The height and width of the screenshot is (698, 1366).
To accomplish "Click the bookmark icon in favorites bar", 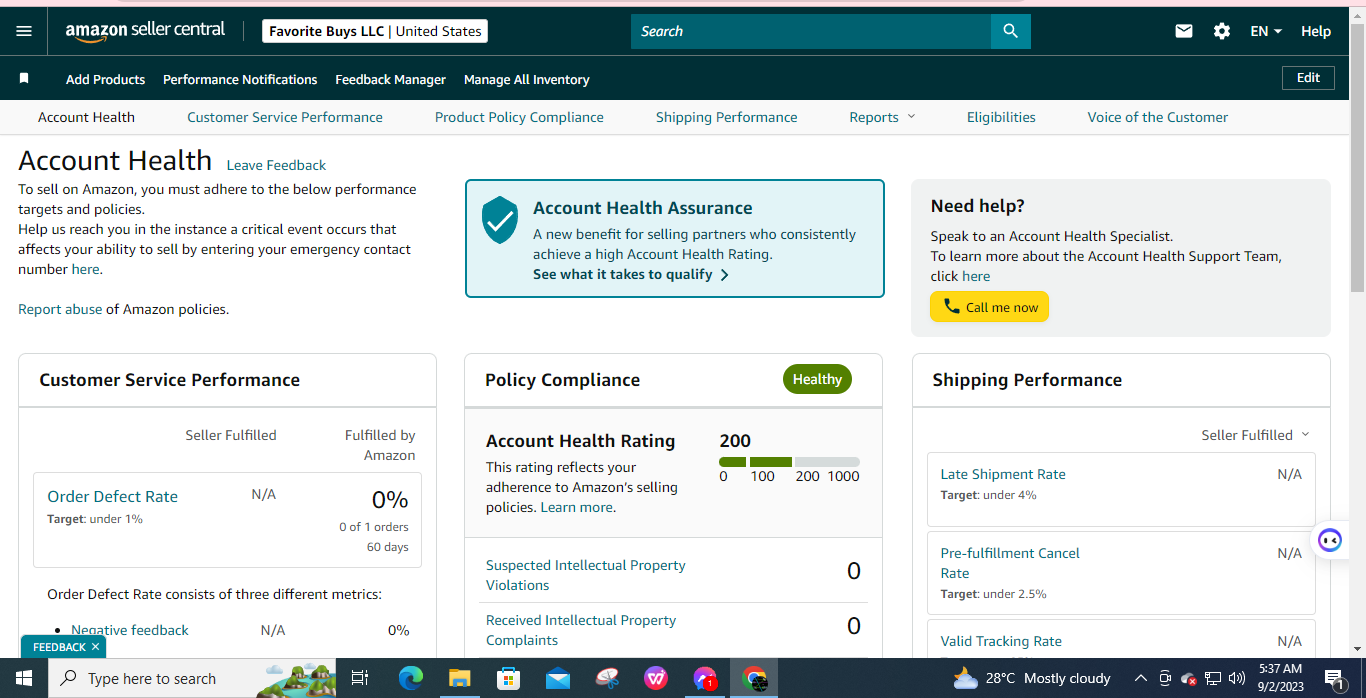I will point(24,78).
